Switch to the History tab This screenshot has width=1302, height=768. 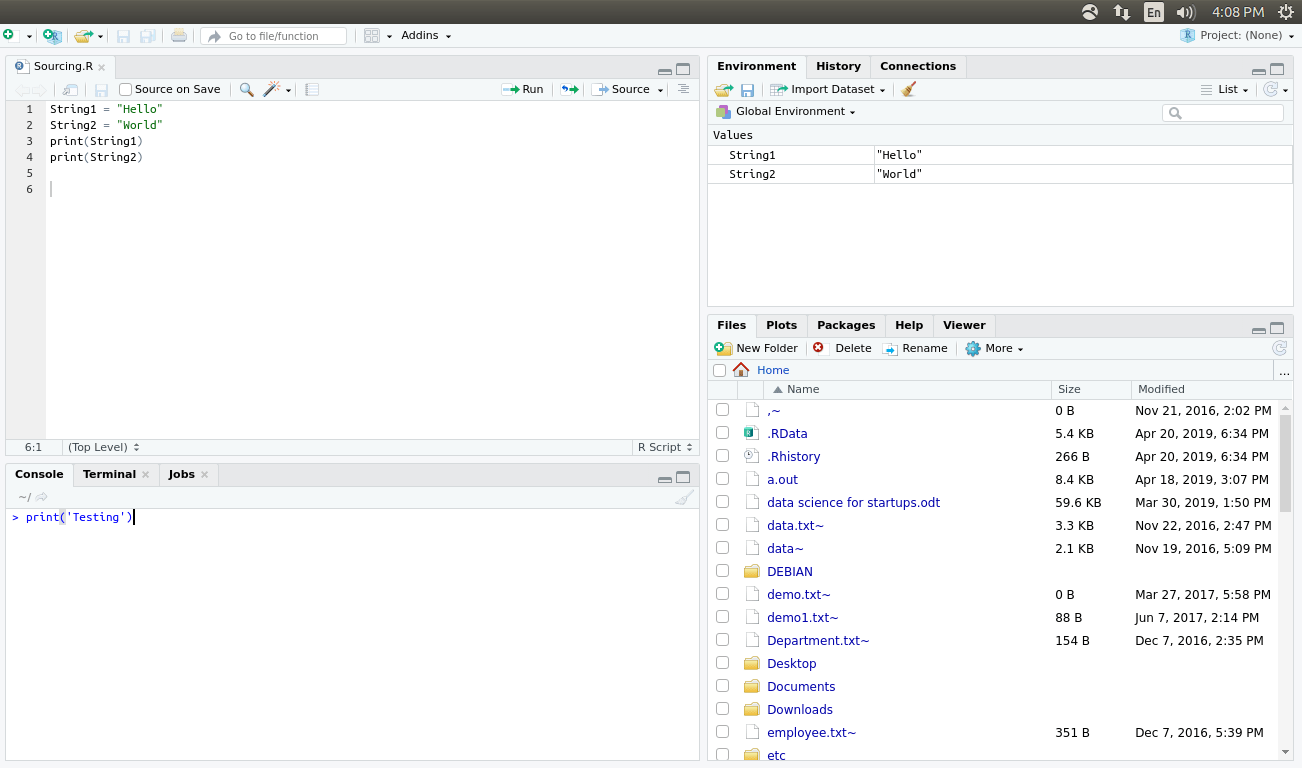coord(838,66)
